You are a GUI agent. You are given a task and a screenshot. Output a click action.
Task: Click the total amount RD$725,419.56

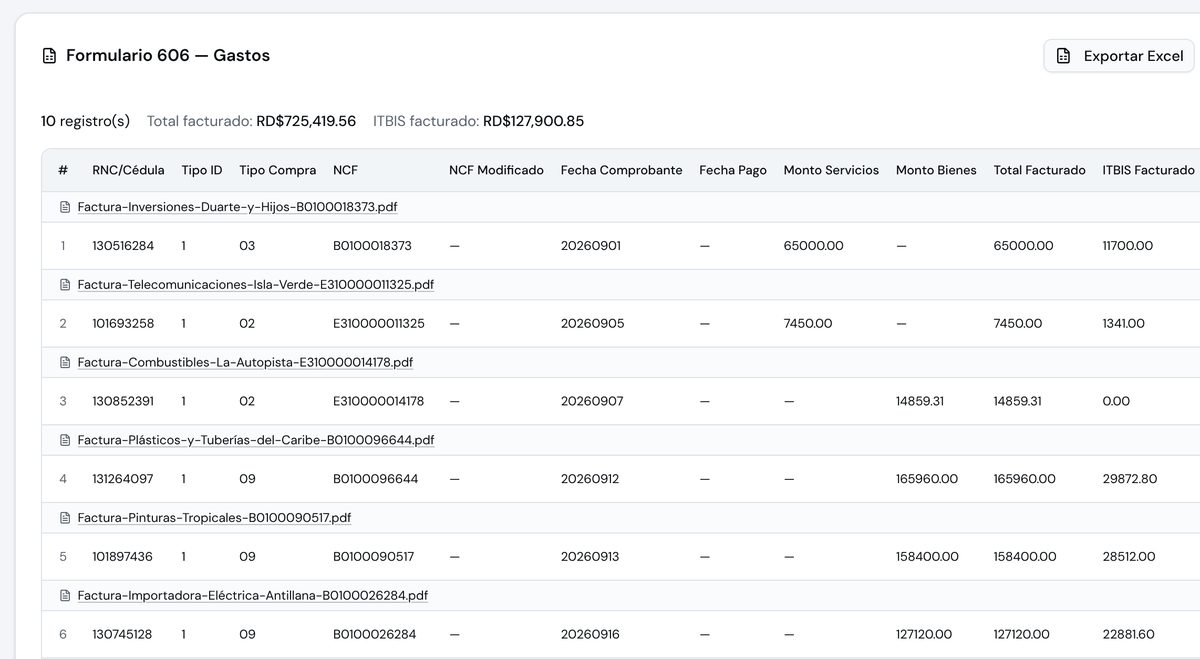click(x=306, y=121)
